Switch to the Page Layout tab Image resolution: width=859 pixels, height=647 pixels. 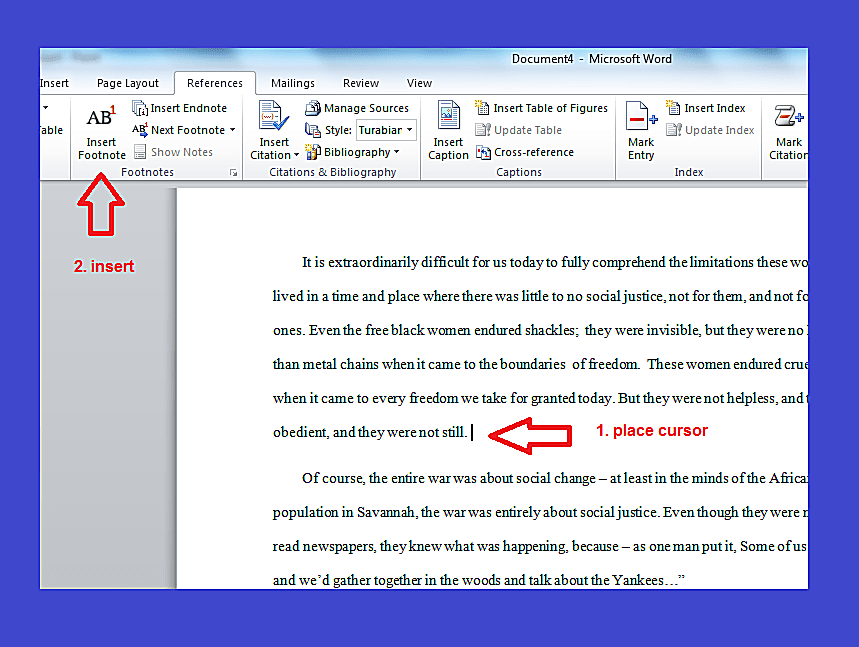click(x=128, y=83)
